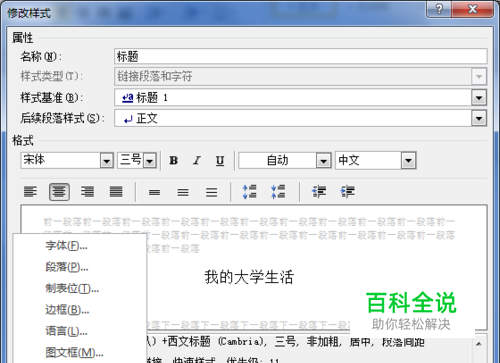Set paragraph alignment to right
500x363 pixels.
click(x=87, y=192)
